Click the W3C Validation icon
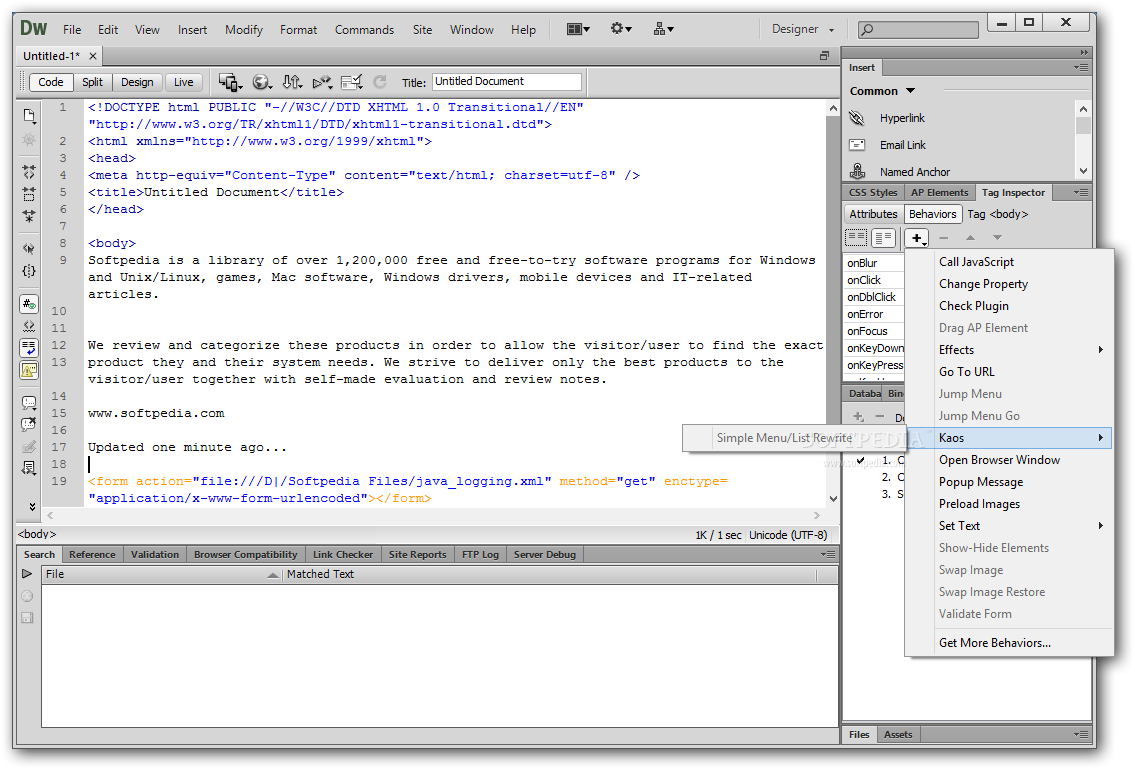The width and height of the screenshot is (1135, 769). 322,83
